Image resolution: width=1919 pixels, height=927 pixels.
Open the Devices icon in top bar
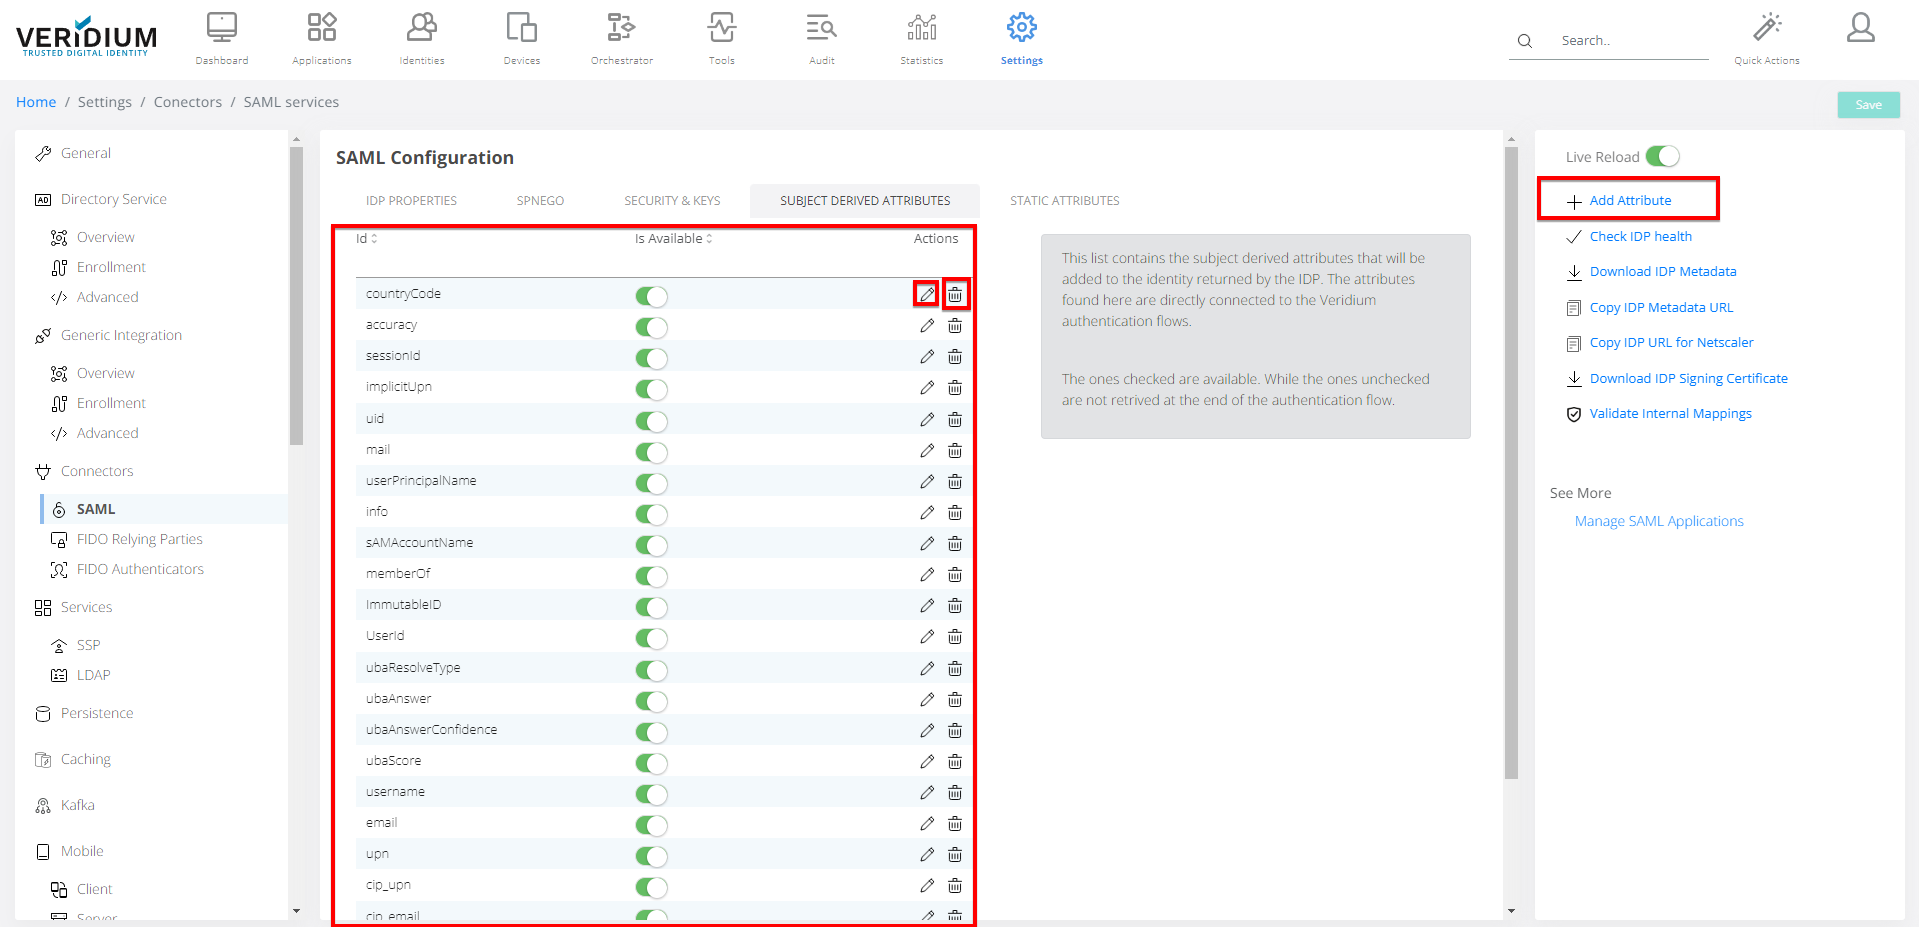click(521, 28)
